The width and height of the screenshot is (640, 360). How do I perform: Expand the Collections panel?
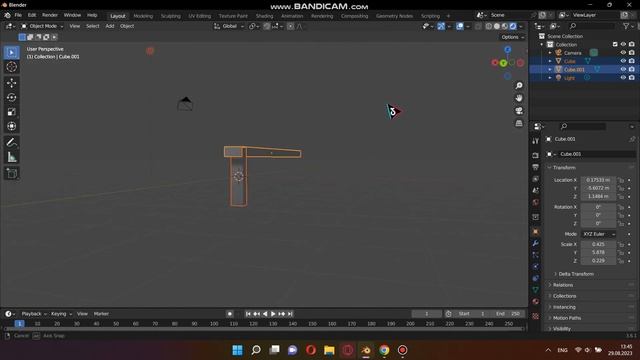coord(564,296)
